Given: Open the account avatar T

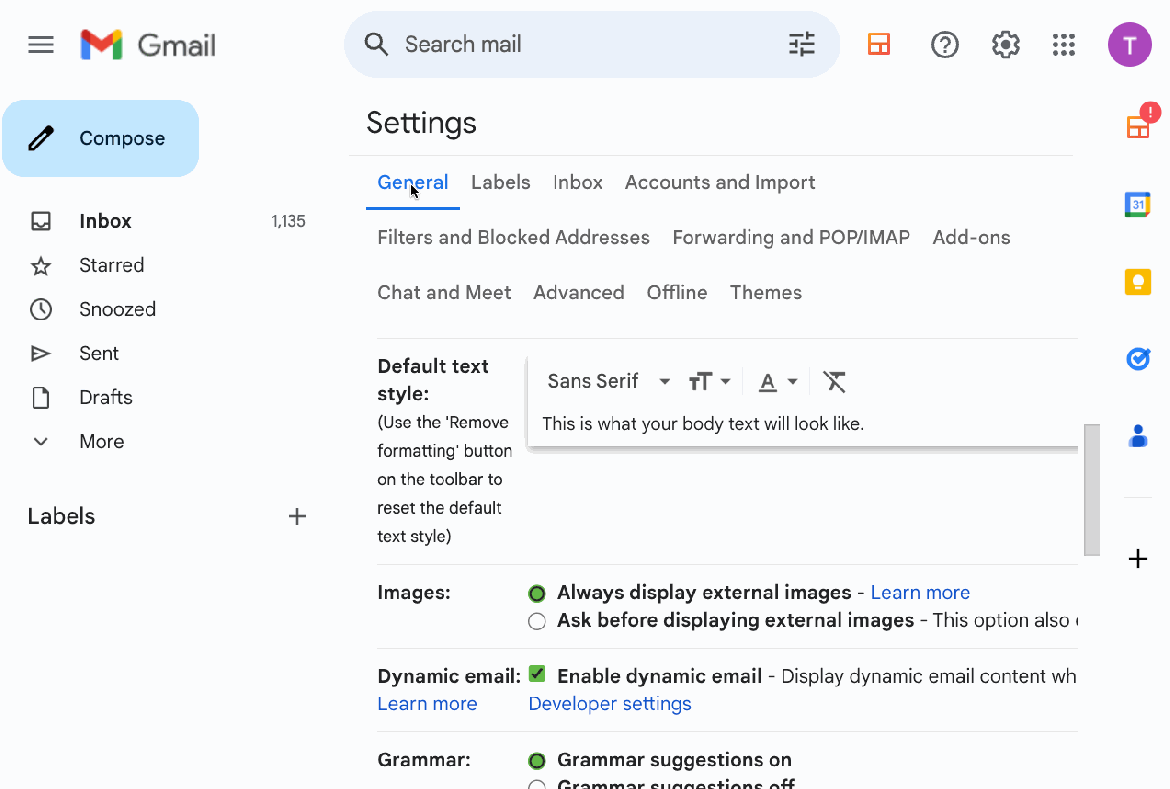Looking at the screenshot, I should pos(1130,45).
